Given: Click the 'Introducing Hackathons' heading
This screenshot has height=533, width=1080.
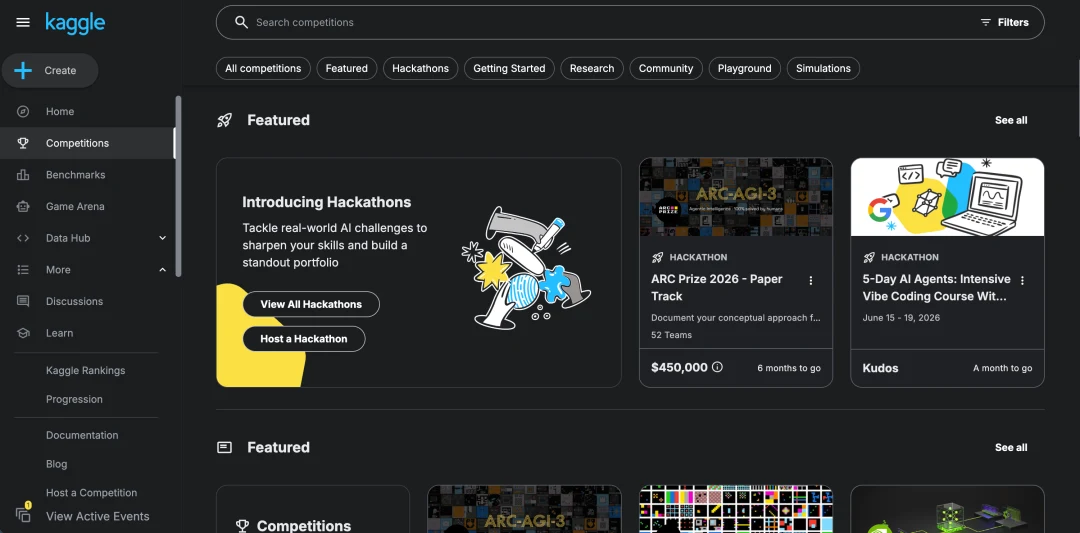Looking at the screenshot, I should point(326,202).
